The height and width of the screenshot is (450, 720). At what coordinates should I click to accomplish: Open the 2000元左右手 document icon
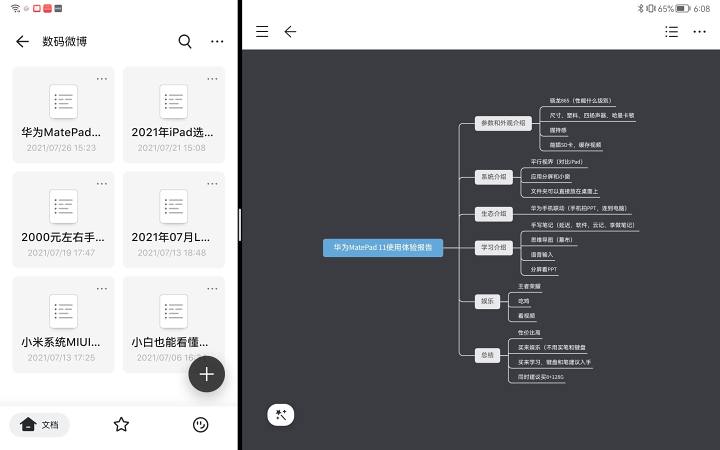click(x=63, y=206)
